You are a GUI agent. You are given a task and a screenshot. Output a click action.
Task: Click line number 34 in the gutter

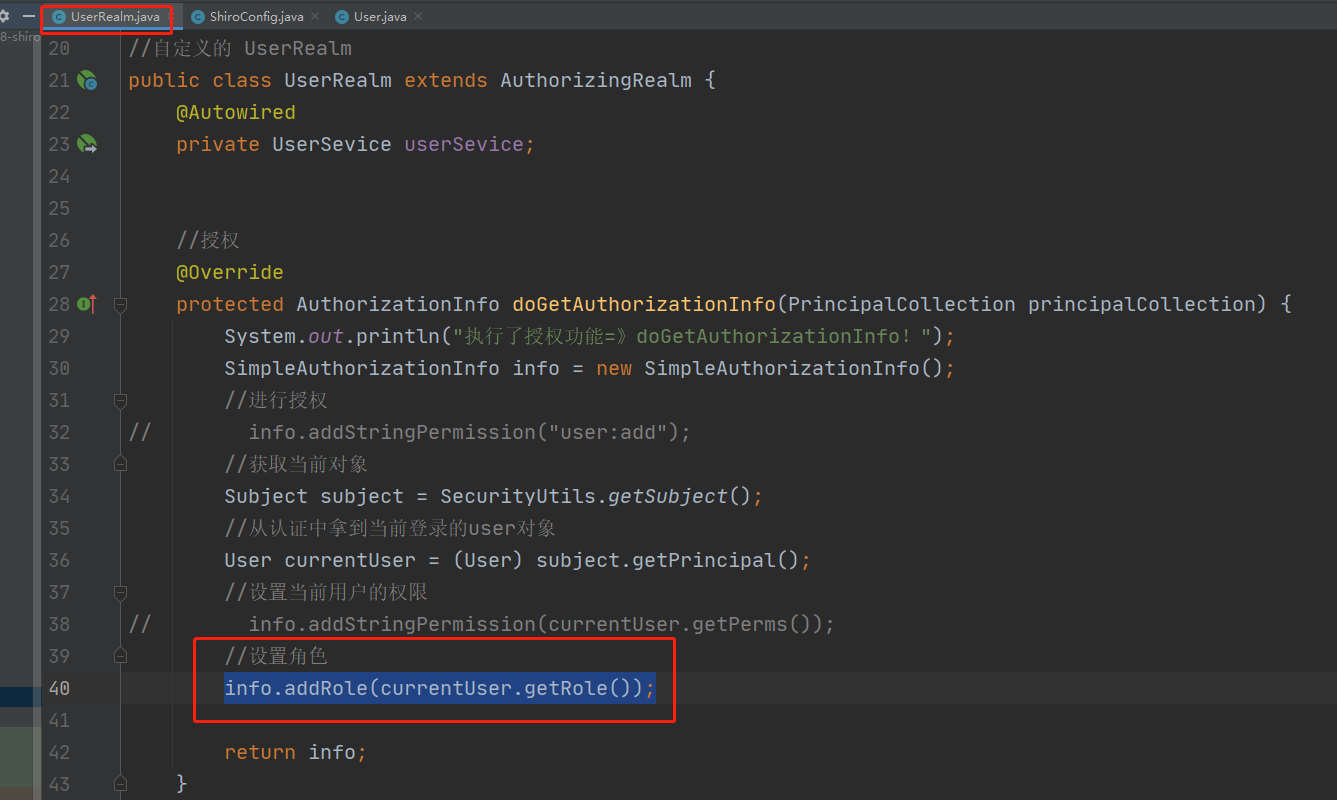tap(59, 496)
